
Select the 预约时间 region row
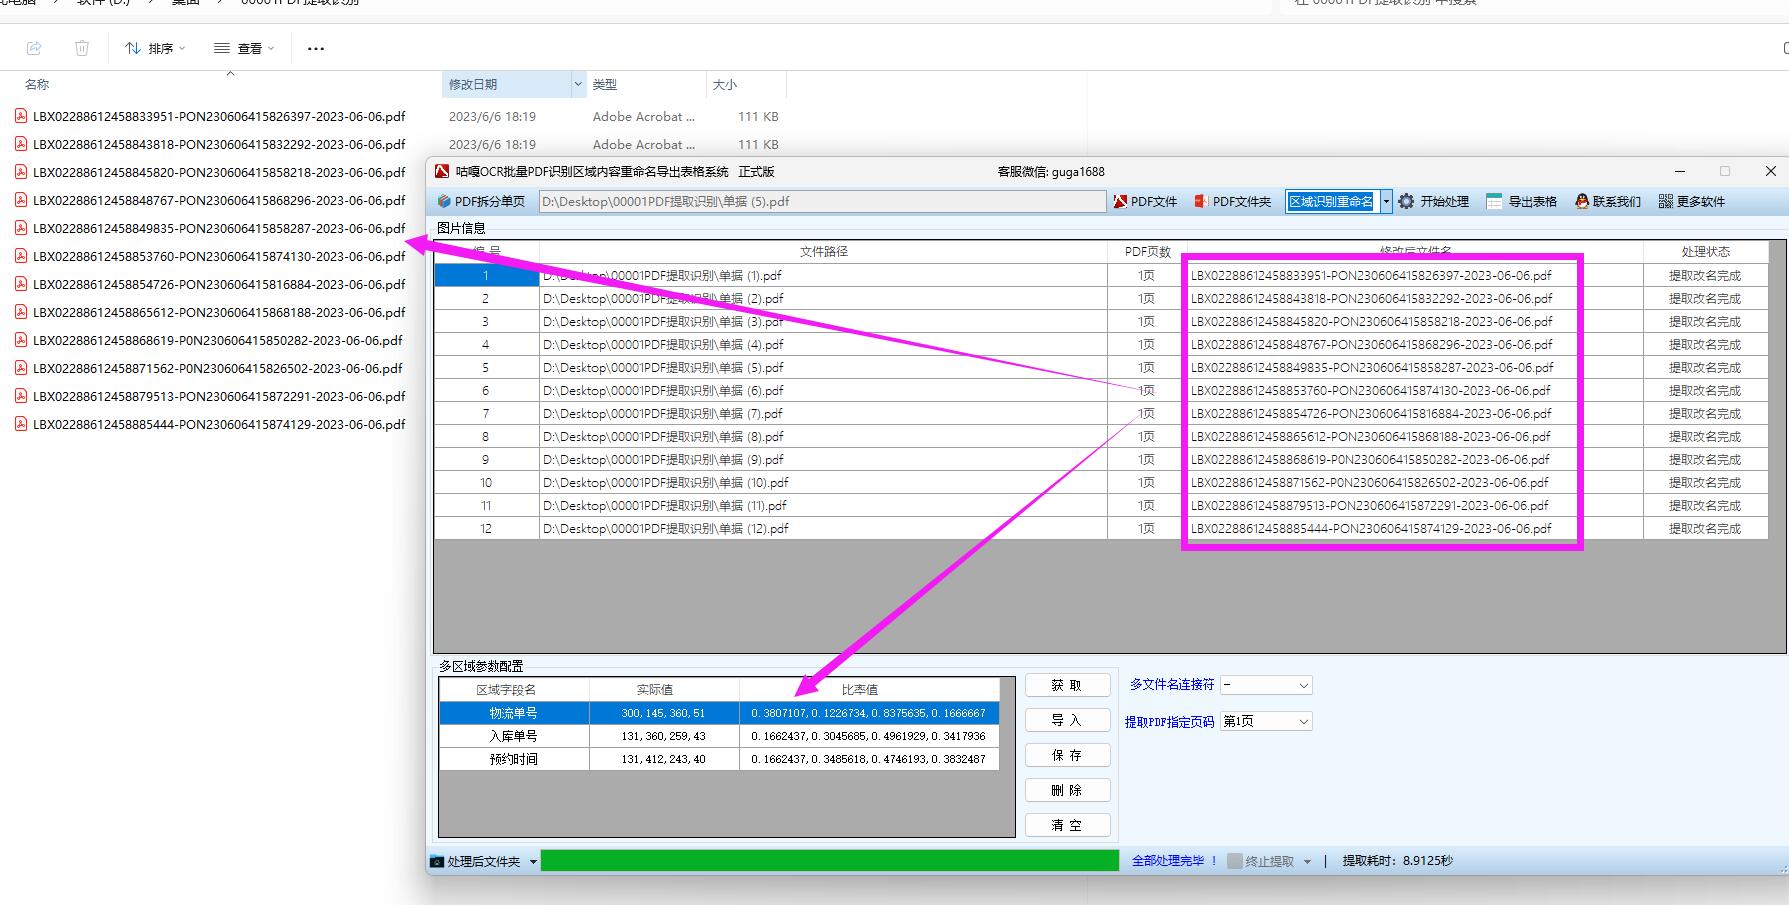(x=719, y=759)
